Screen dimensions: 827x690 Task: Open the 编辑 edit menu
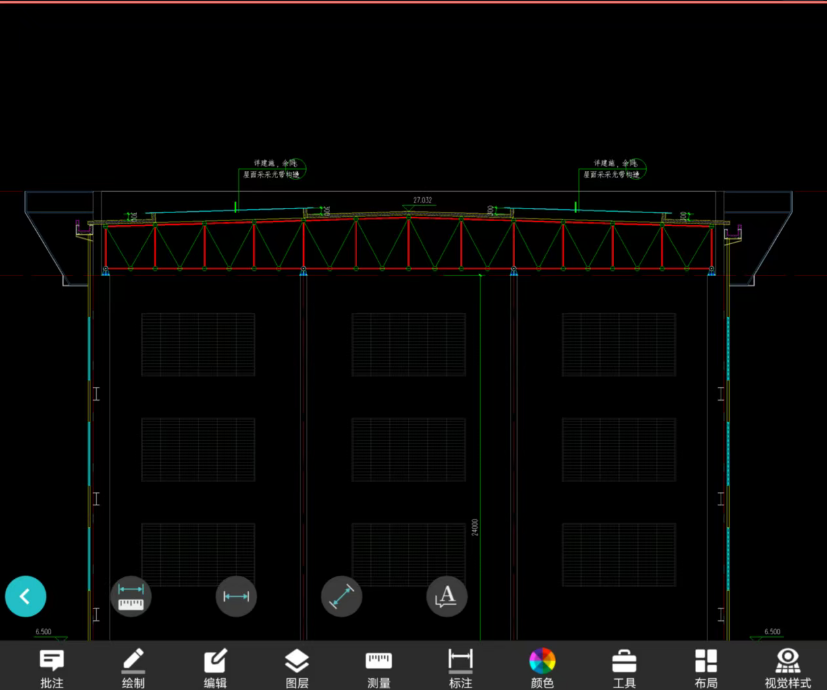coord(215,667)
